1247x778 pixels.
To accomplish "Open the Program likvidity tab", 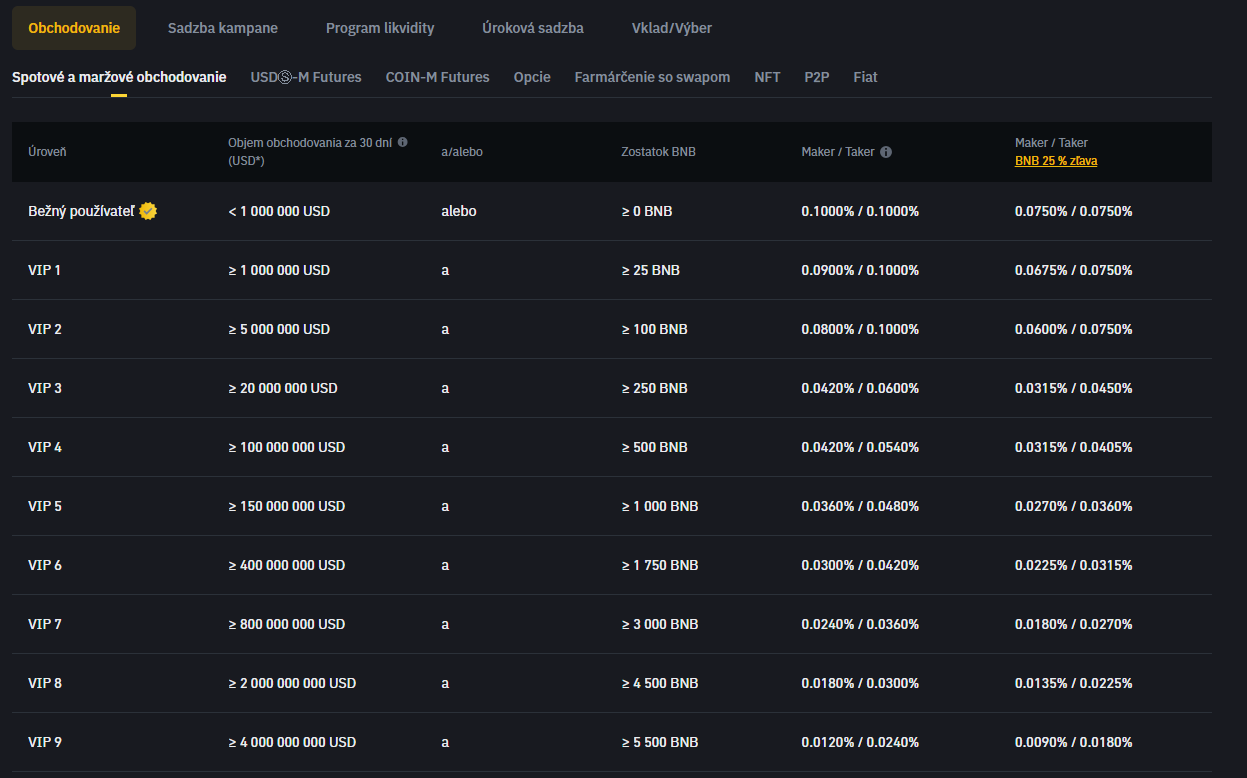I will 380,28.
